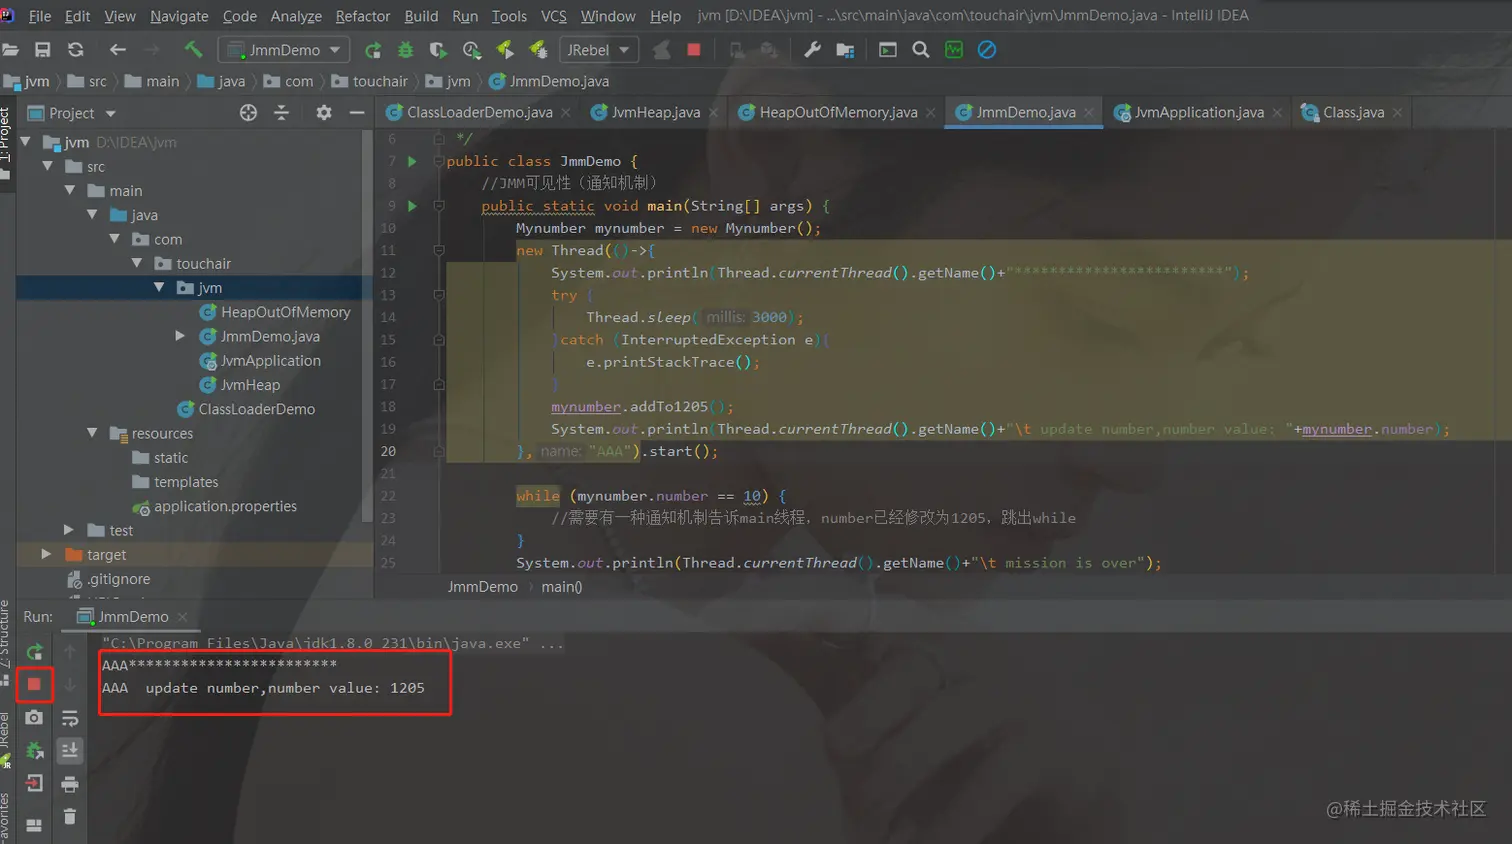Click run gutter arrow beside class JmmDemo
Image resolution: width=1512 pixels, height=844 pixels.
[x=412, y=161]
